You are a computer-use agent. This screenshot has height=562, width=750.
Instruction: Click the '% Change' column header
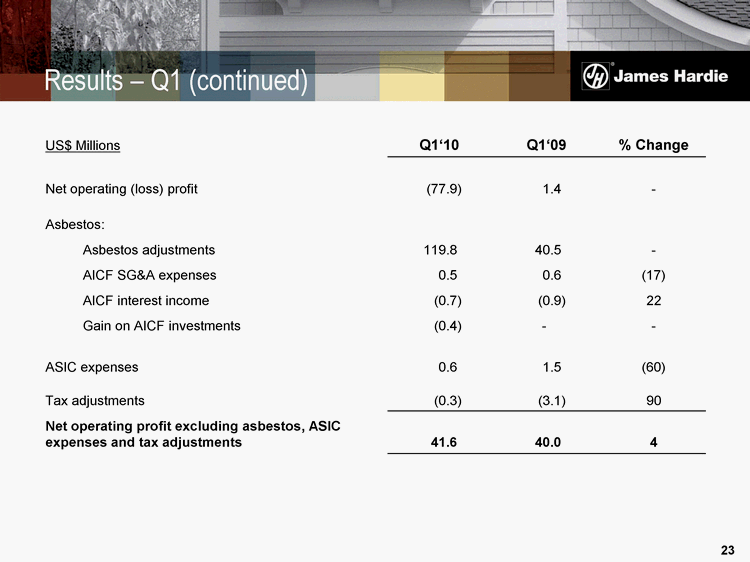[653, 145]
